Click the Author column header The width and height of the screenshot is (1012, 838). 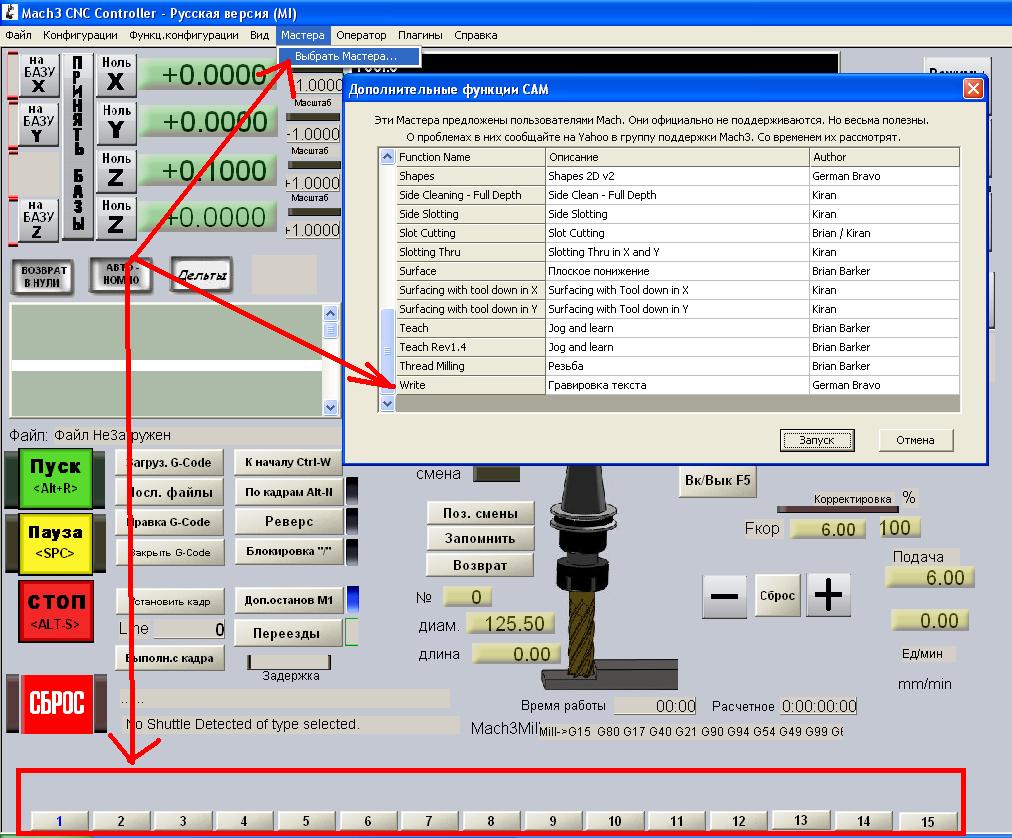coord(884,157)
